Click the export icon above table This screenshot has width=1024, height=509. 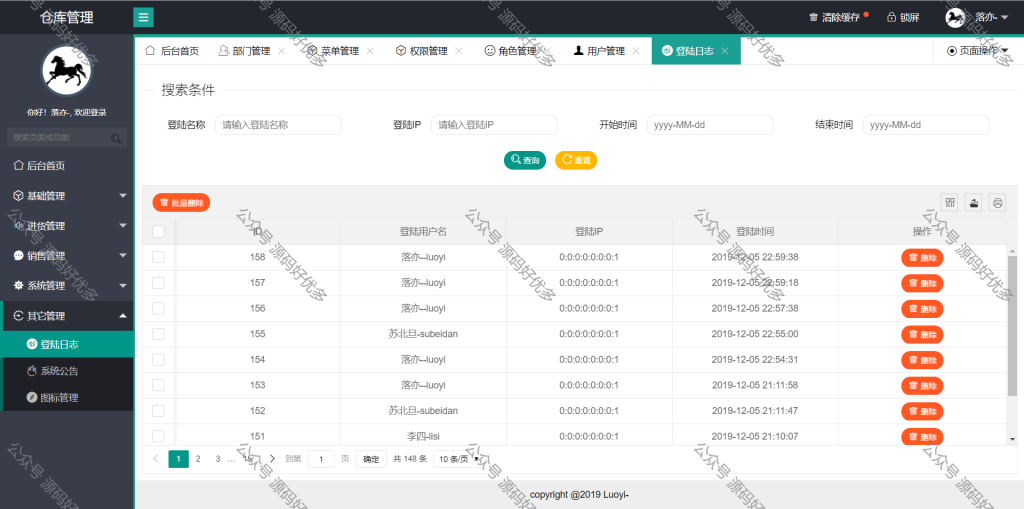pos(974,203)
